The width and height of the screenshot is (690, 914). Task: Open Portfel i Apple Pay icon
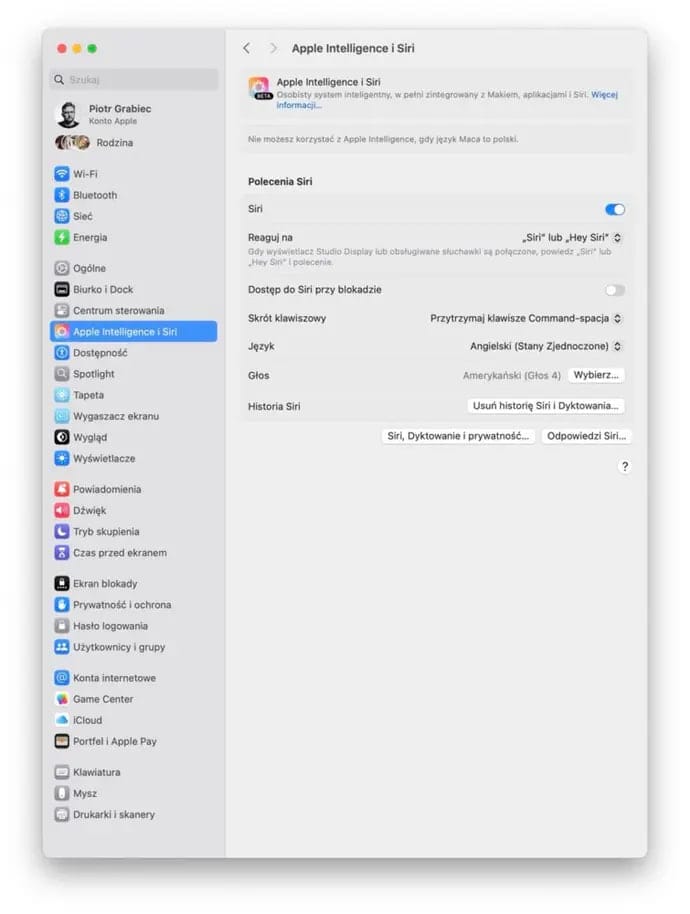[62, 741]
